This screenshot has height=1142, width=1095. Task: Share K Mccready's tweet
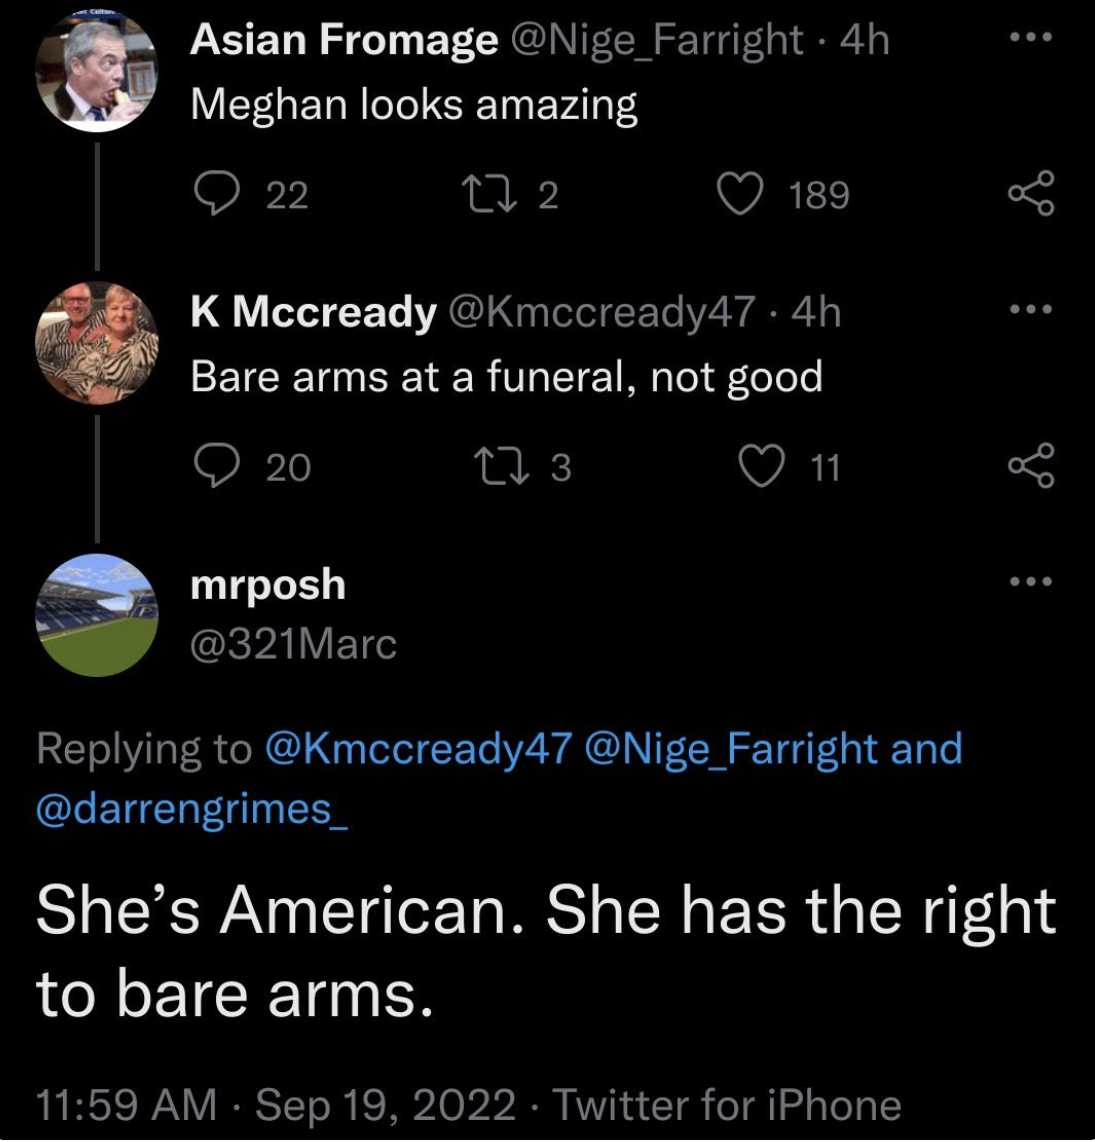[1031, 465]
